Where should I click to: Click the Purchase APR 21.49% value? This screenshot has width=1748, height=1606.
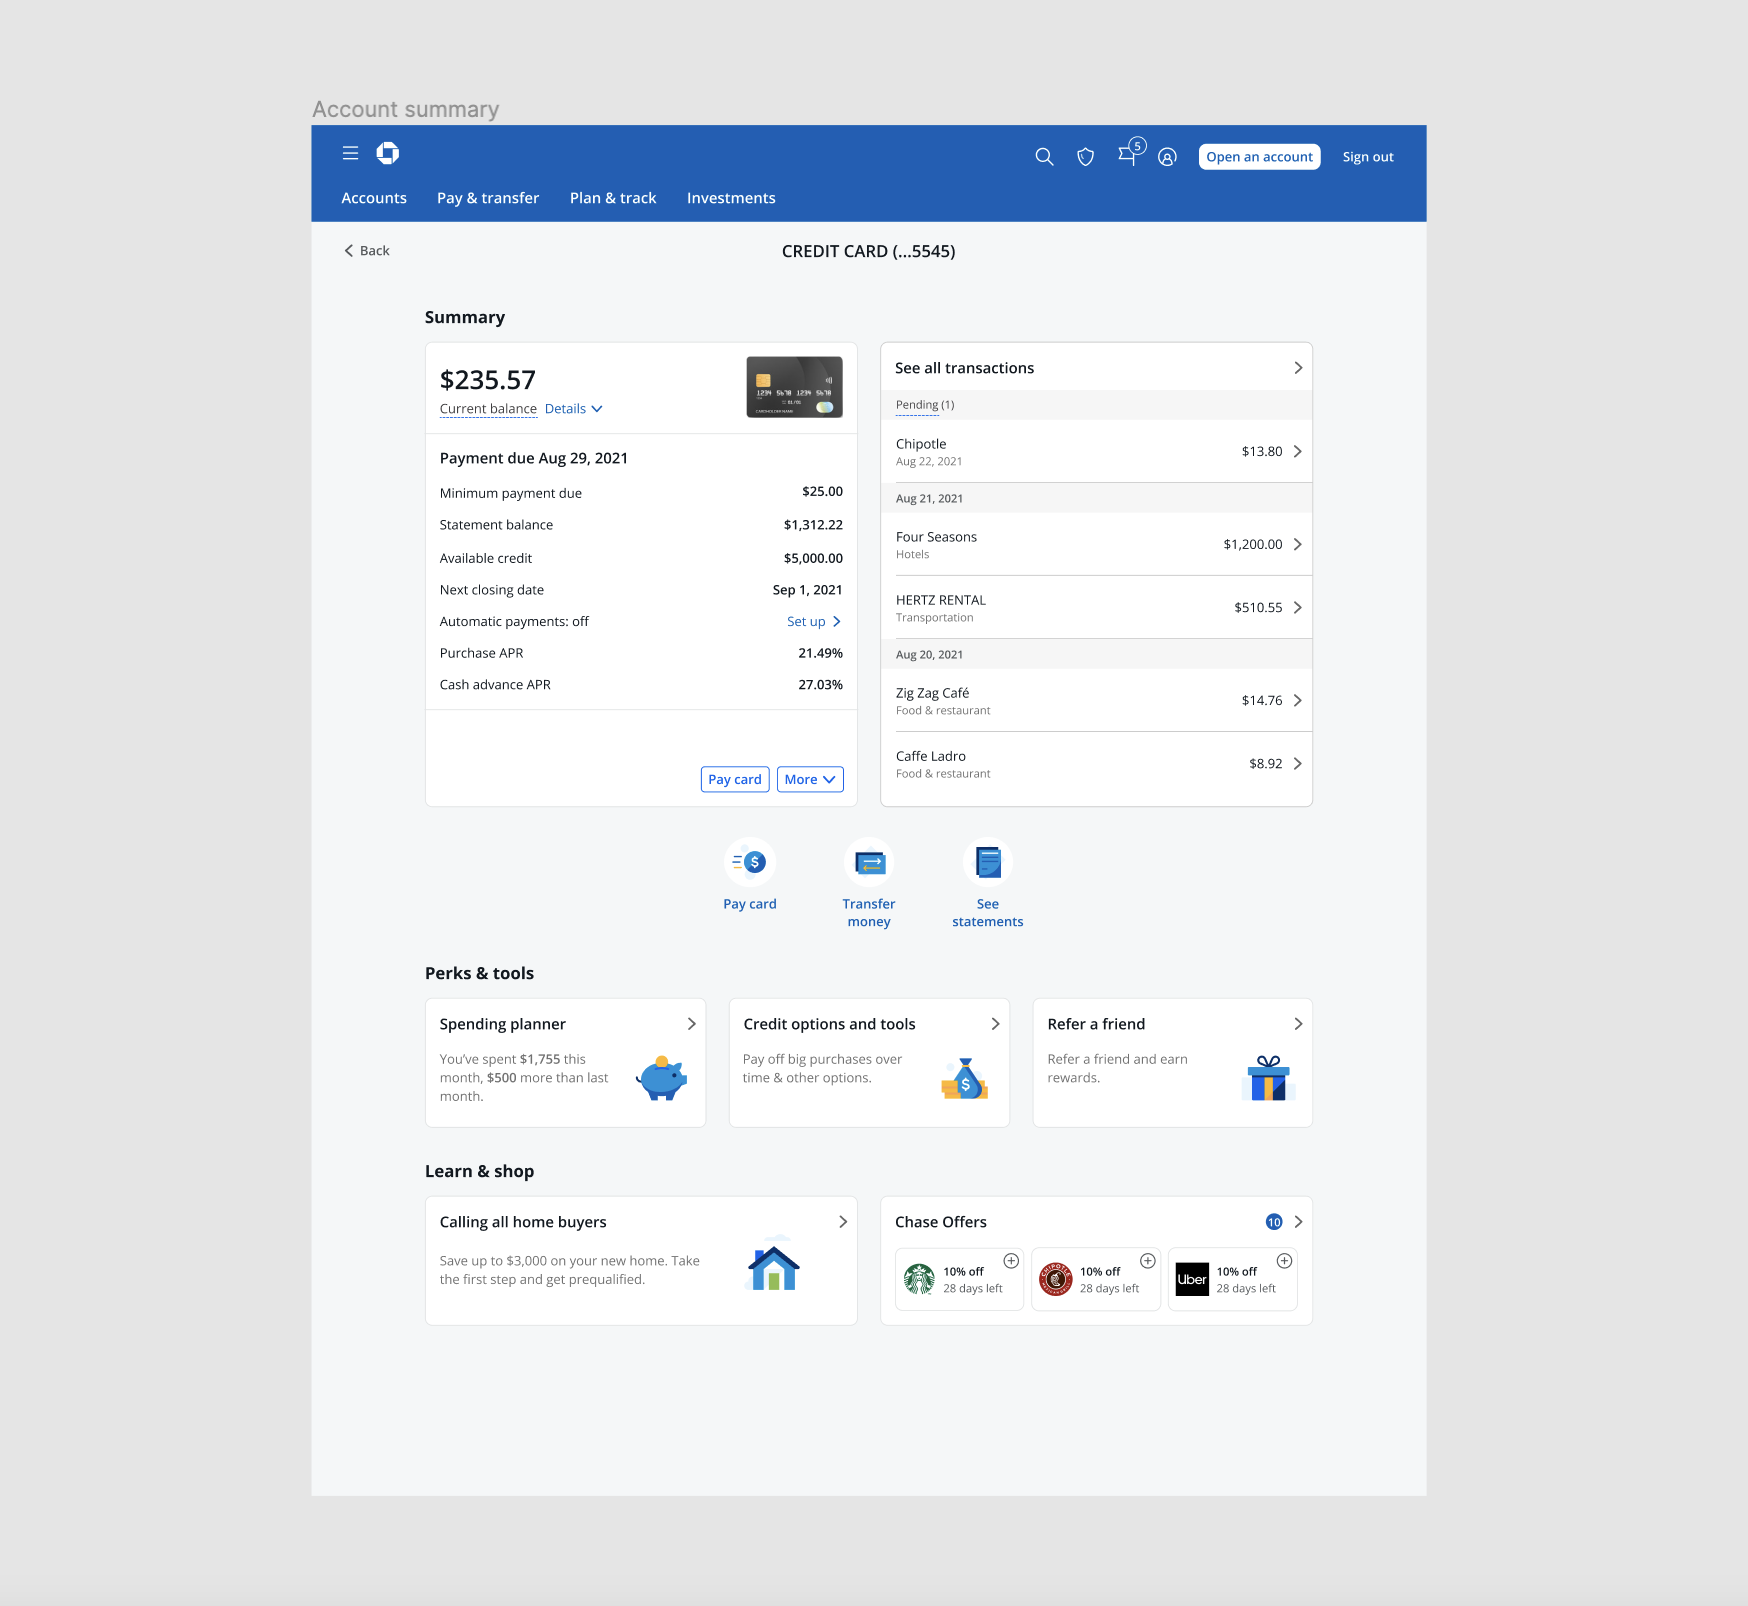tap(820, 653)
